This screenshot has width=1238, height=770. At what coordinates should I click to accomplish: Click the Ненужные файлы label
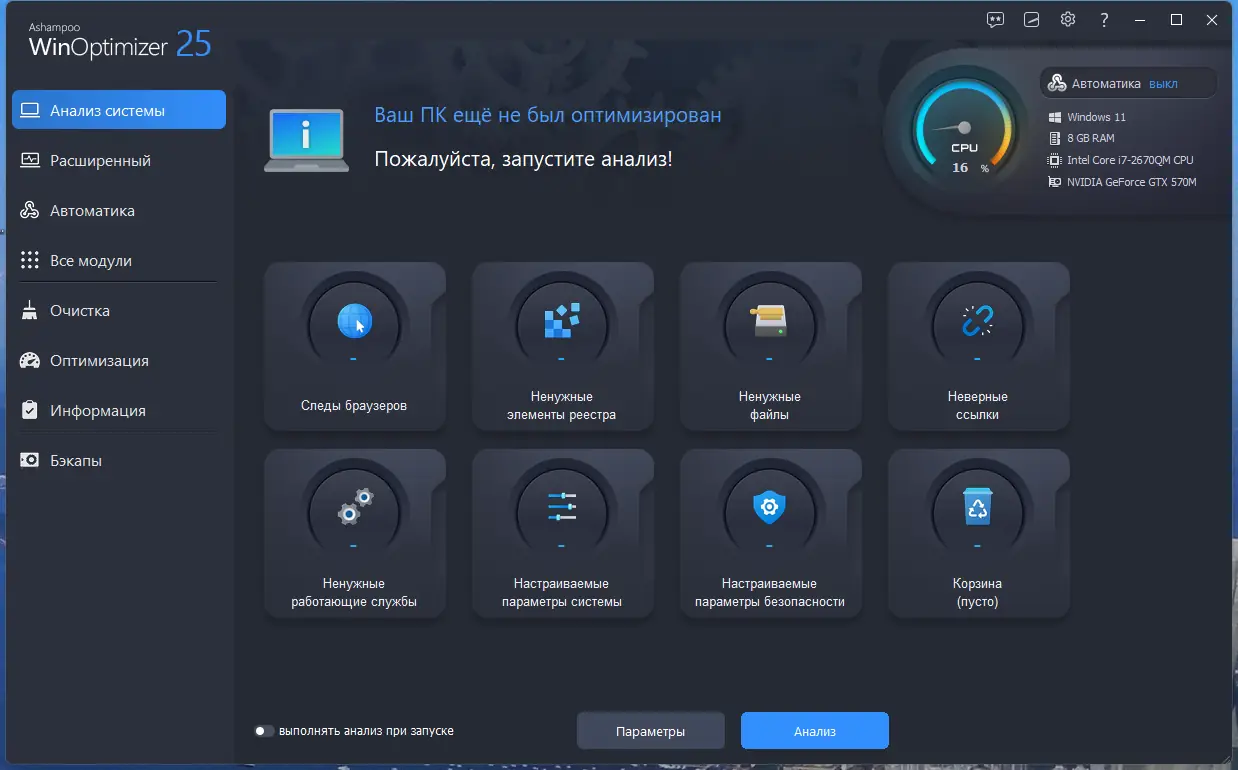(770, 406)
